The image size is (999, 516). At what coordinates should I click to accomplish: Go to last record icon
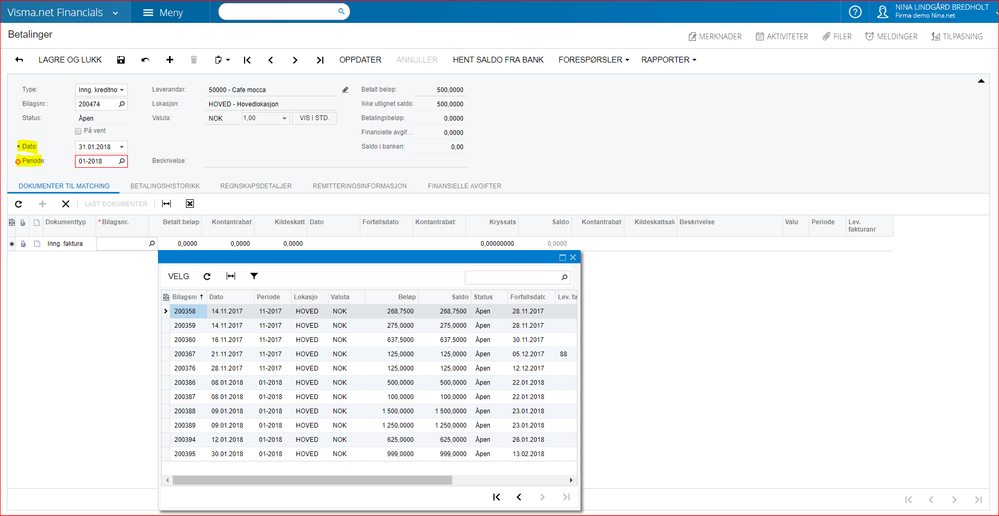point(320,60)
